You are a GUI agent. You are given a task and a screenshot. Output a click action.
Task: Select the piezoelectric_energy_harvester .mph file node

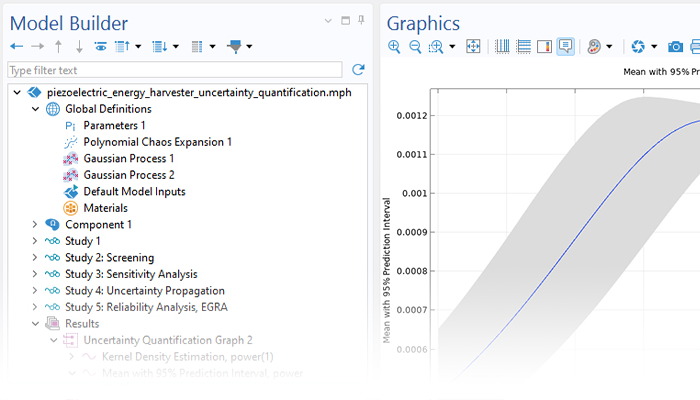(x=199, y=92)
